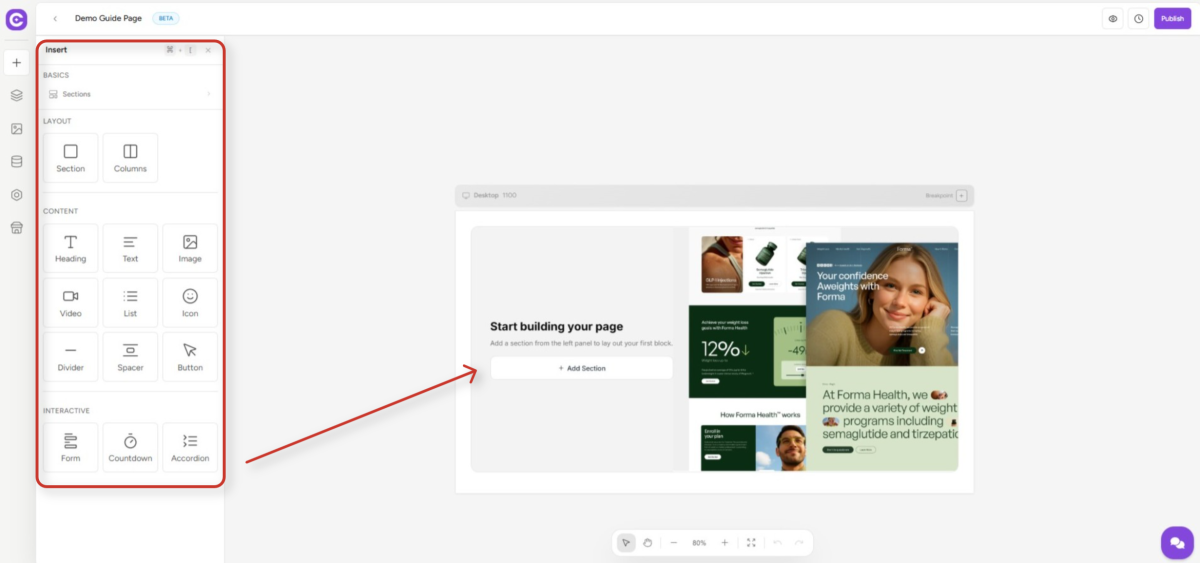Open the settings sidebar tab

click(x=16, y=195)
